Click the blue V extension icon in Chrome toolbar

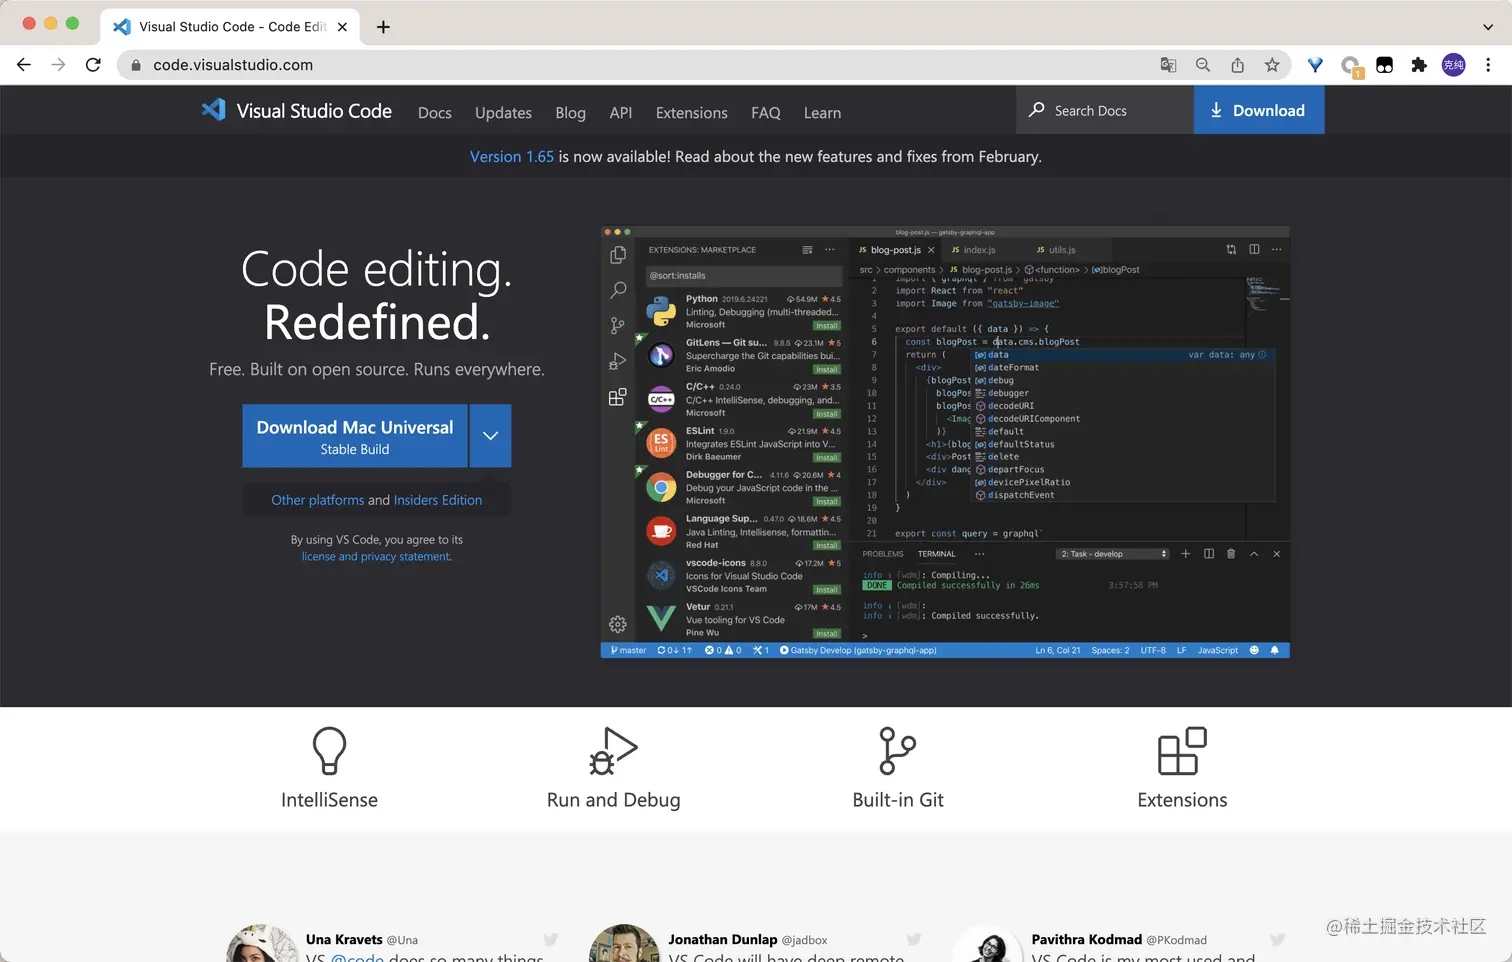pos(1315,65)
